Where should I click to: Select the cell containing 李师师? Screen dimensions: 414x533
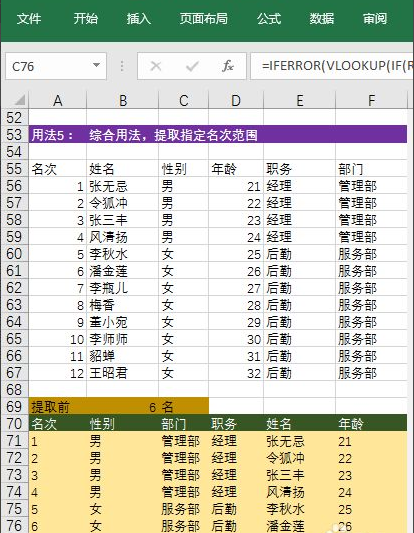(122, 339)
